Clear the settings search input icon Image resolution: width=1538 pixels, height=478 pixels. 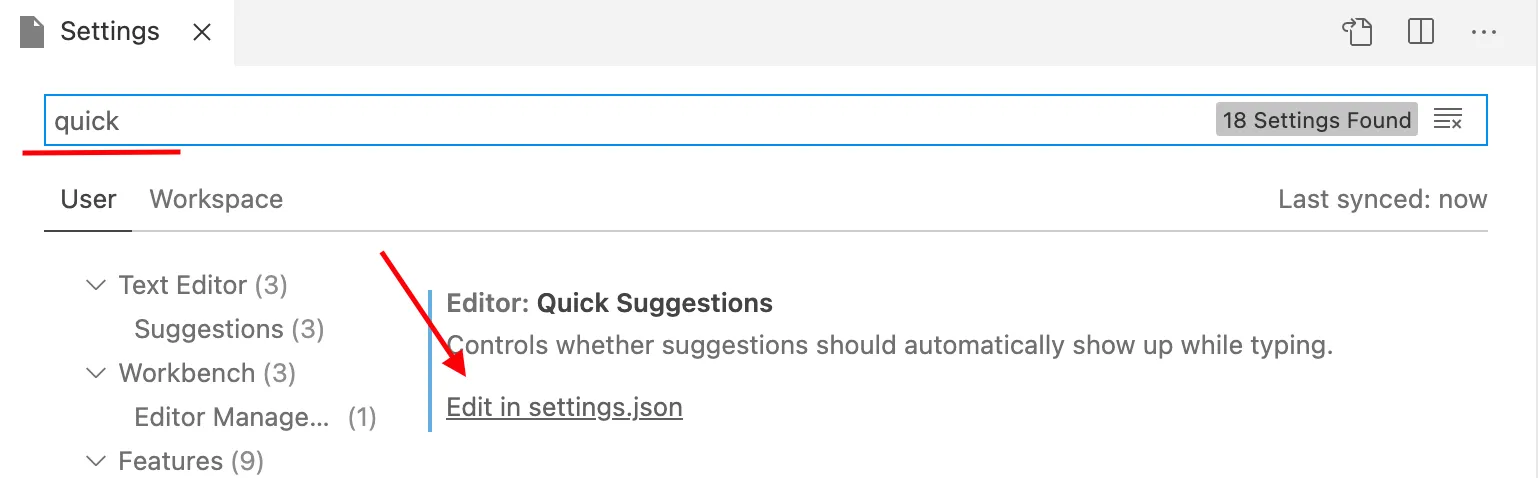point(1448,120)
